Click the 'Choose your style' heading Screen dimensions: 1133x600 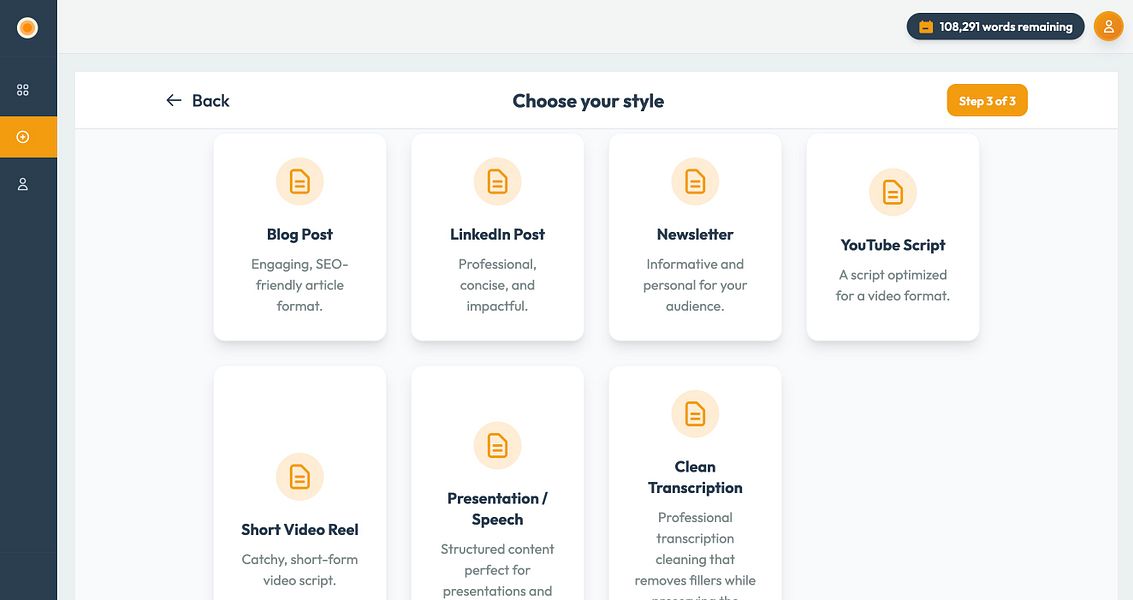click(x=588, y=100)
